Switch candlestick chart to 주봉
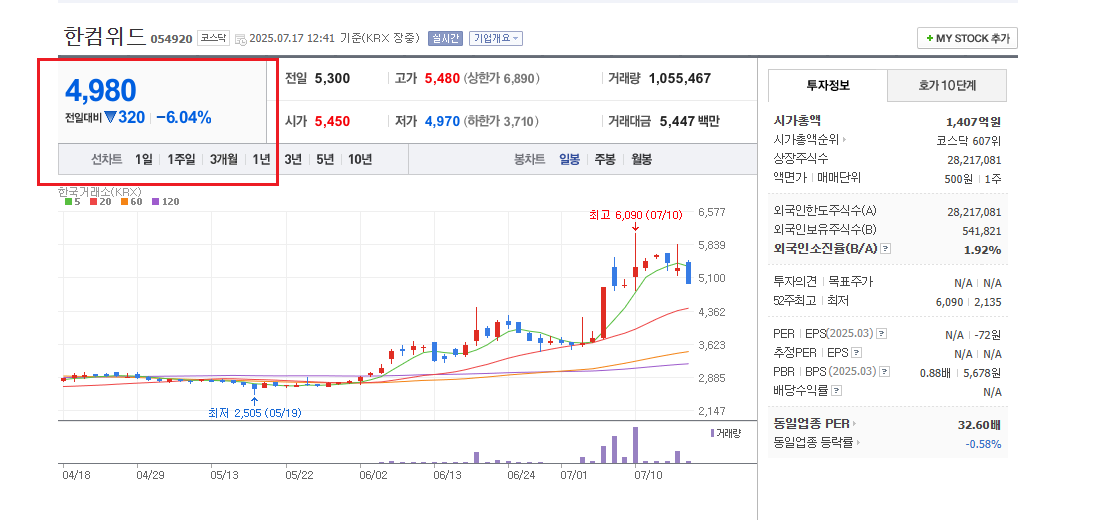 coord(605,160)
